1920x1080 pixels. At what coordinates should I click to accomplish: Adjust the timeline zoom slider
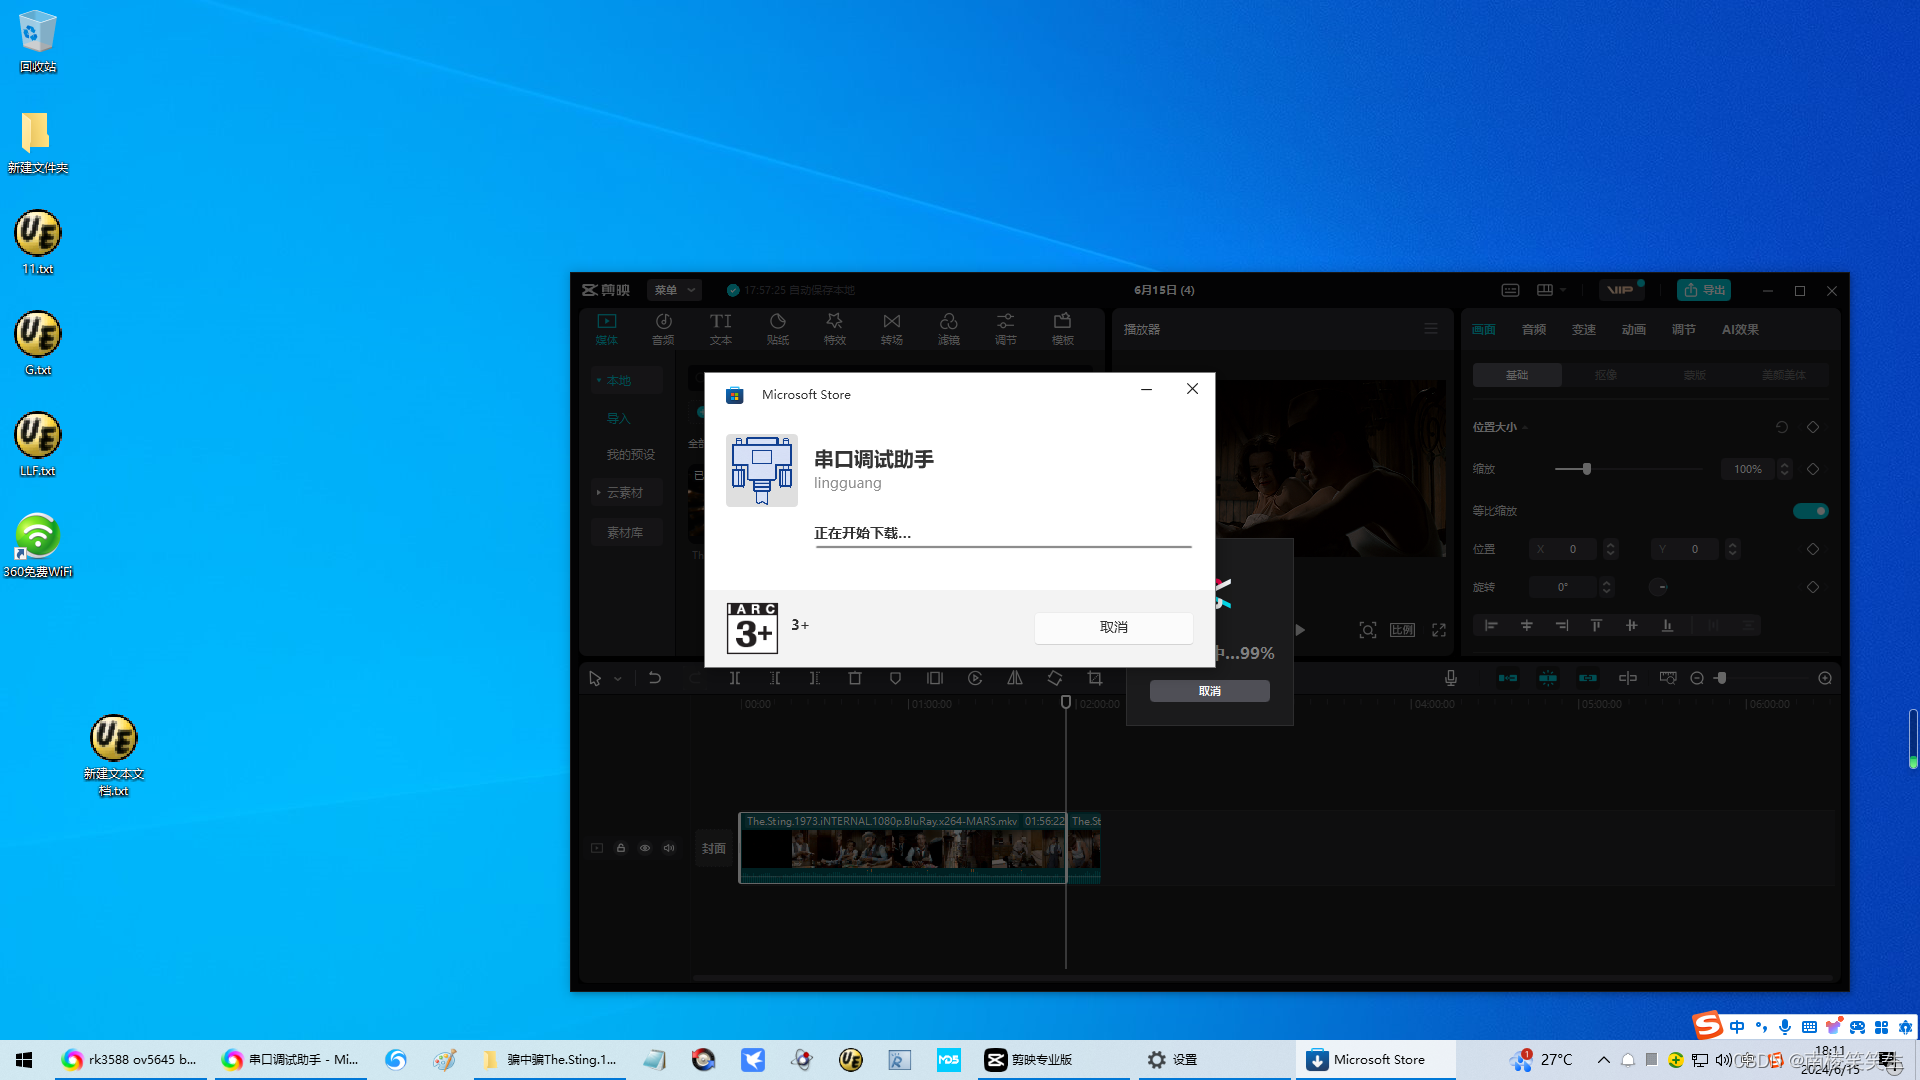tap(1721, 678)
